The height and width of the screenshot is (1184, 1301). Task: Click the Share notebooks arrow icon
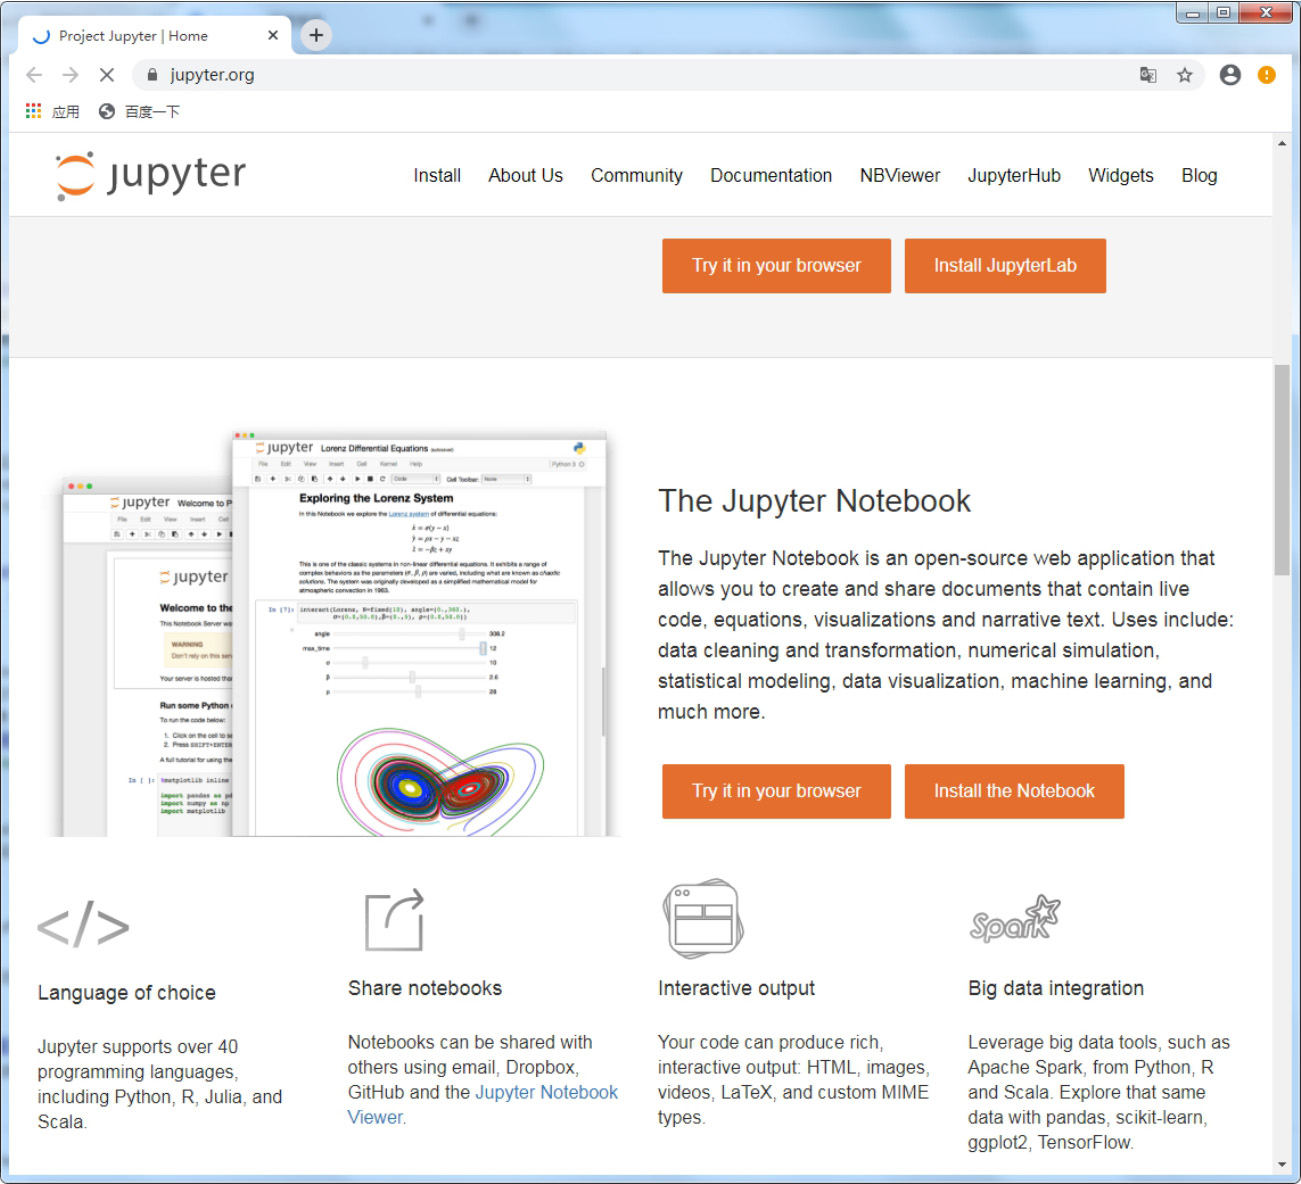[x=394, y=920]
